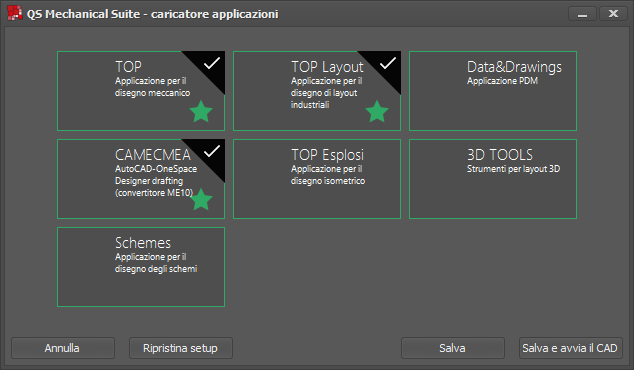Click Salva e avvia il CAD button

(x=571, y=348)
